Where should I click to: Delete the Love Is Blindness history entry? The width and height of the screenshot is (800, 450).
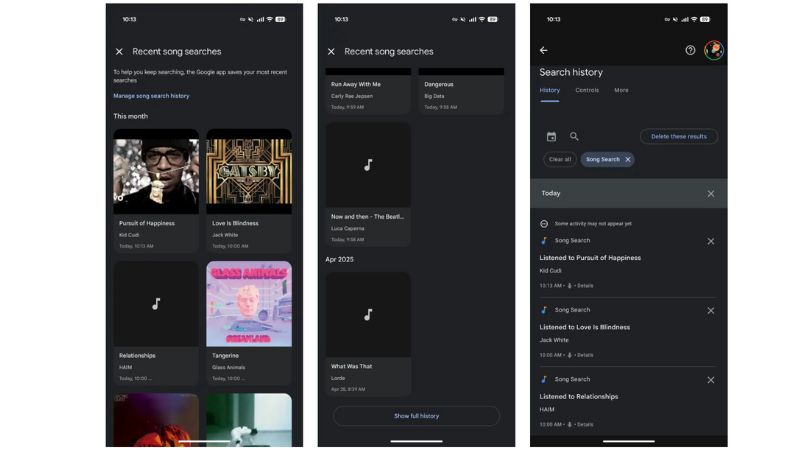(x=711, y=311)
